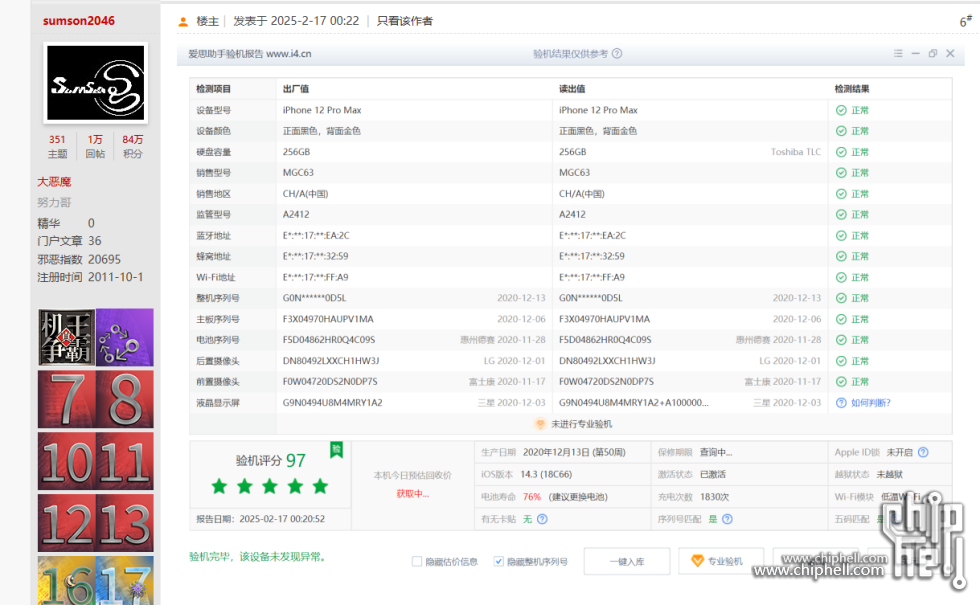Select the post floor number 6#
980x605 pixels.
(x=966, y=21)
